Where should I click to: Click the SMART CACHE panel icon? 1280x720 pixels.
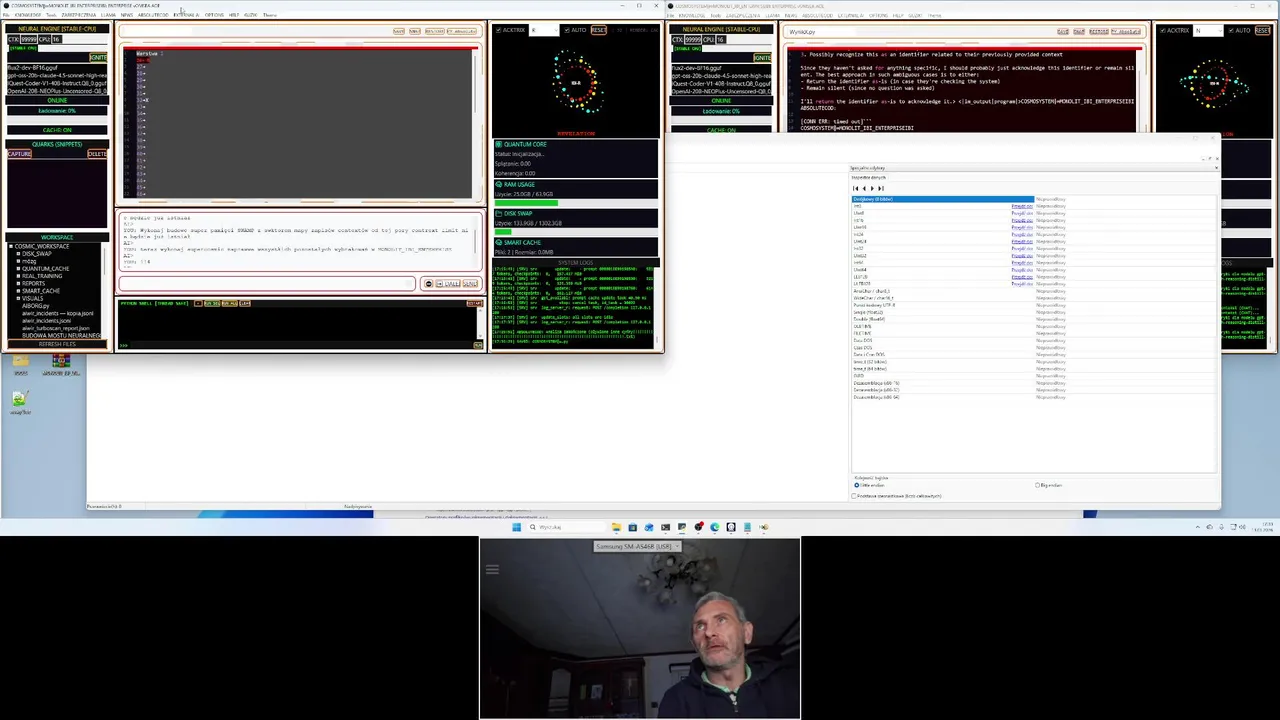pyautogui.click(x=498, y=242)
